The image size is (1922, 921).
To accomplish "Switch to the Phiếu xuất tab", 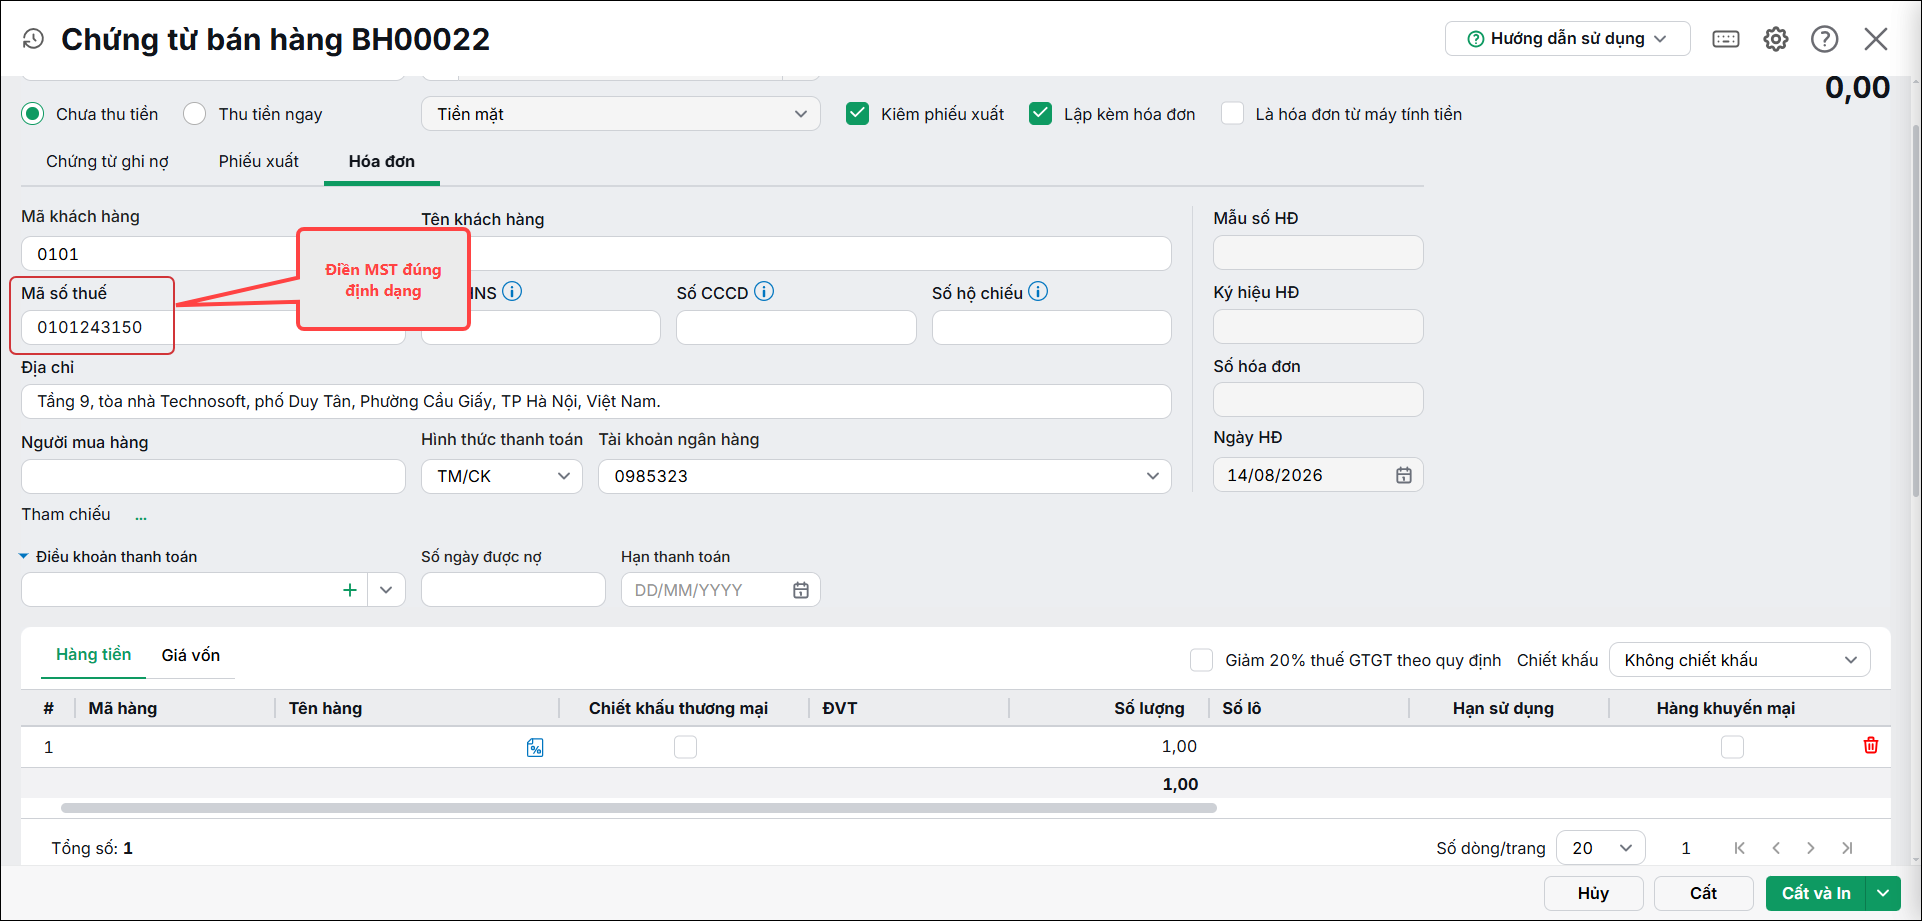I will point(259,161).
